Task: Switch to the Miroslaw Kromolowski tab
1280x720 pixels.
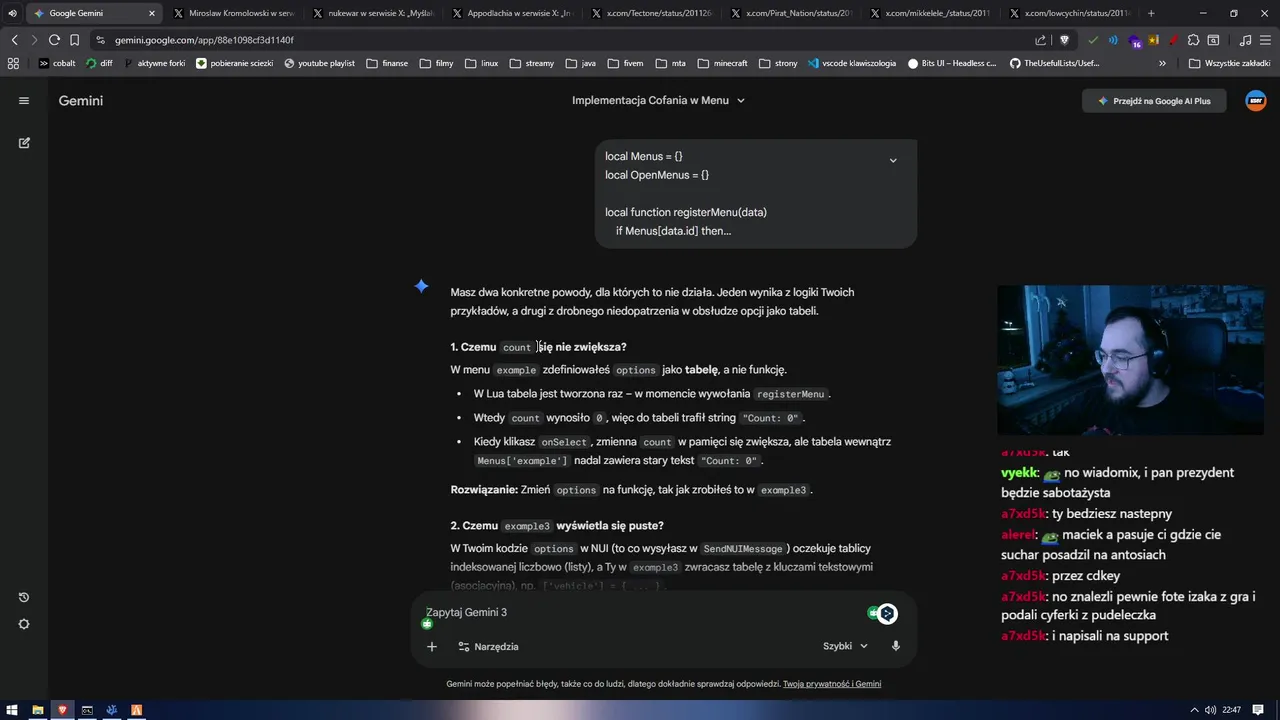Action: pos(232,13)
